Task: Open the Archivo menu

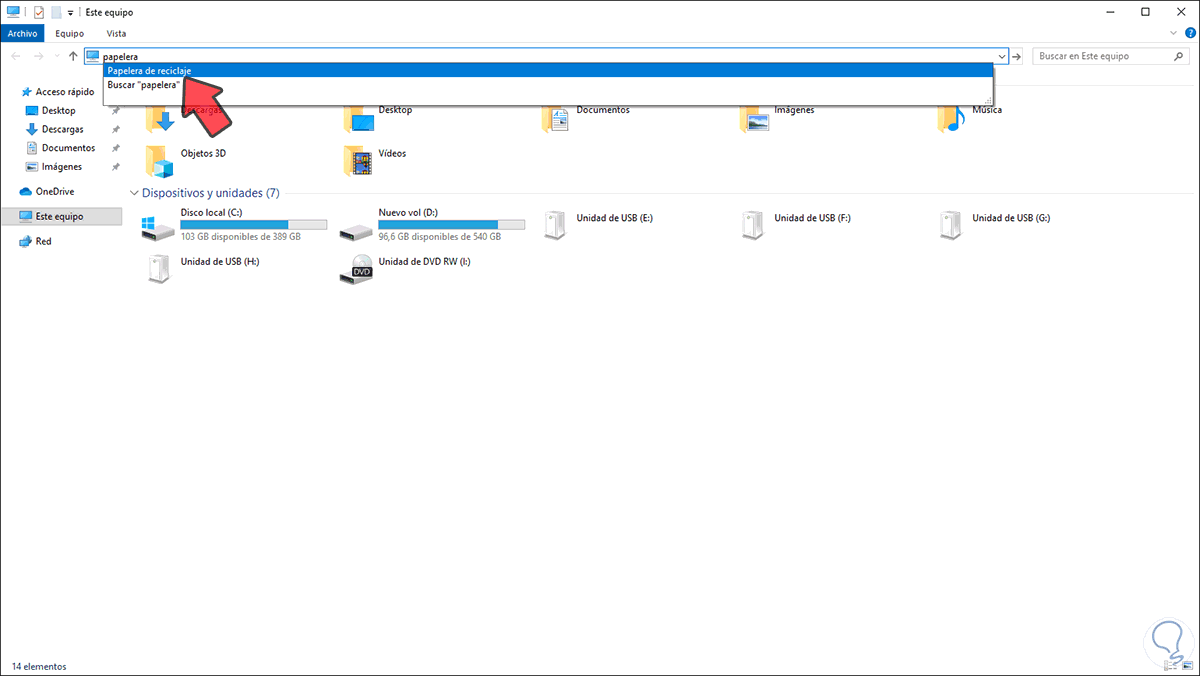Action: (x=22, y=33)
